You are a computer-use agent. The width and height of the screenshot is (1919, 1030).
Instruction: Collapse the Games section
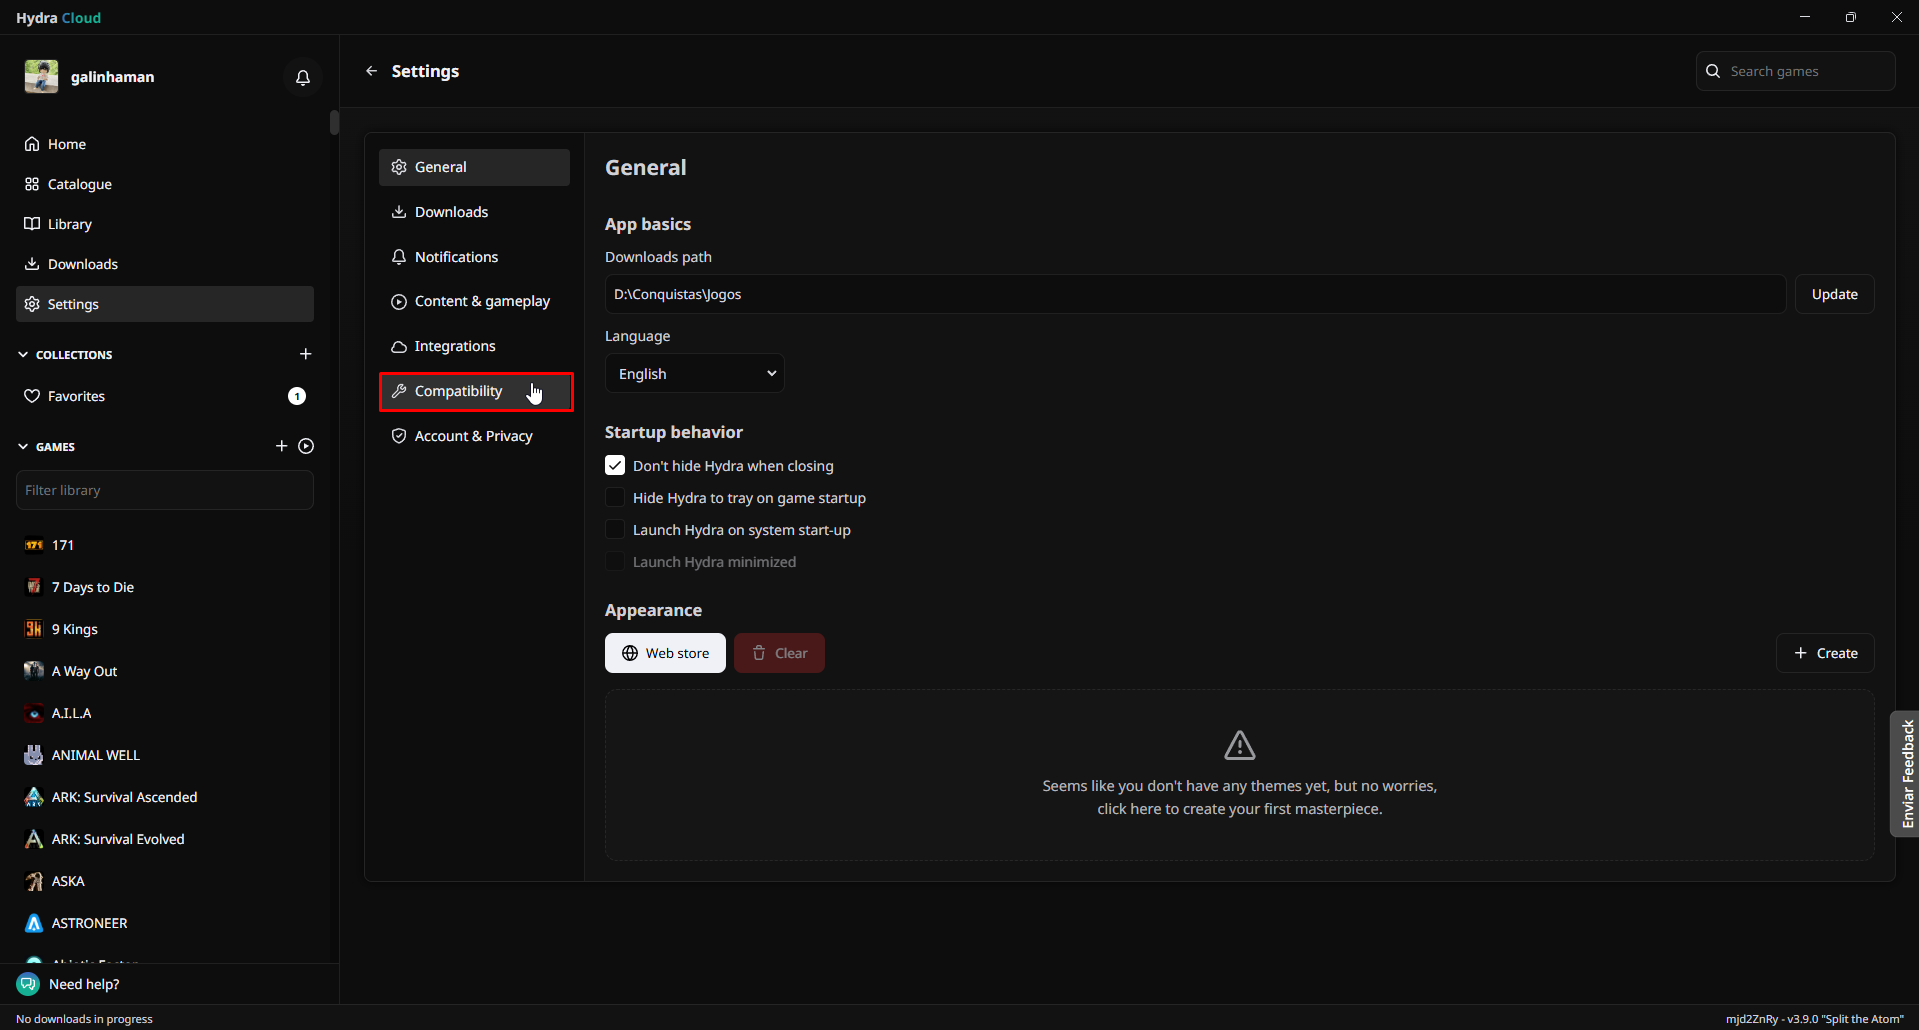click(23, 447)
